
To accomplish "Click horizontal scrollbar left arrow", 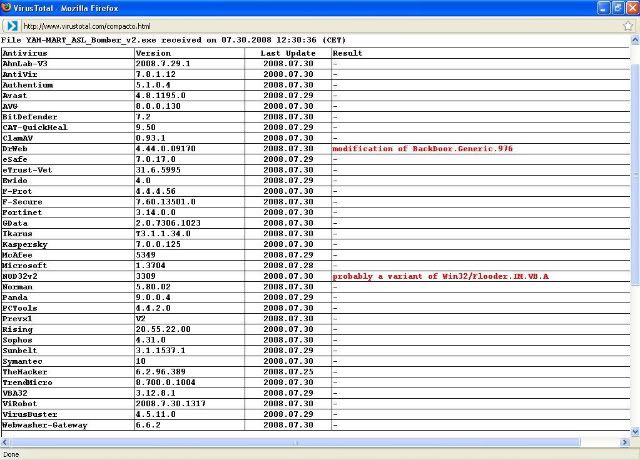I will [x=4, y=442].
